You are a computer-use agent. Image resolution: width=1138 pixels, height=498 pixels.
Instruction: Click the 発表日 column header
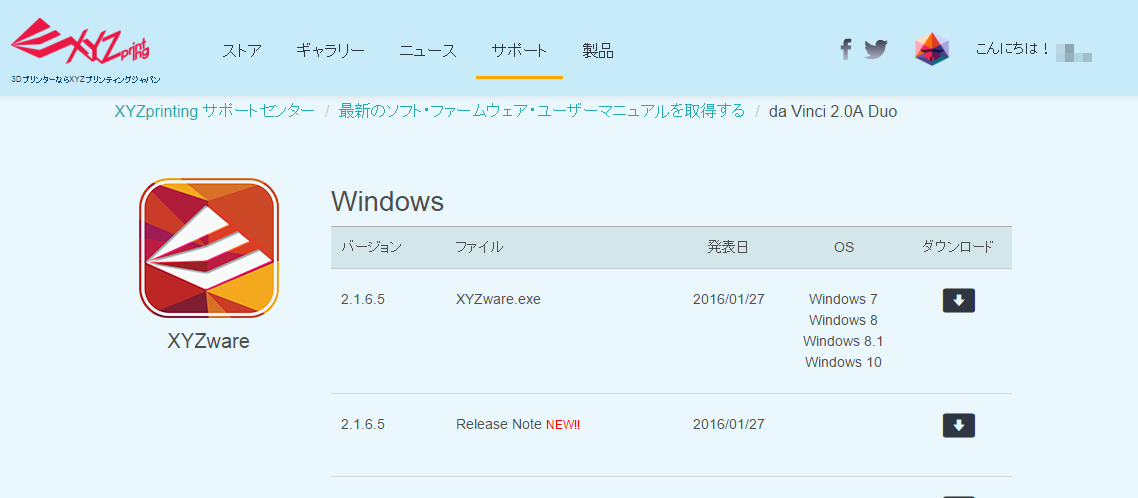click(x=728, y=247)
